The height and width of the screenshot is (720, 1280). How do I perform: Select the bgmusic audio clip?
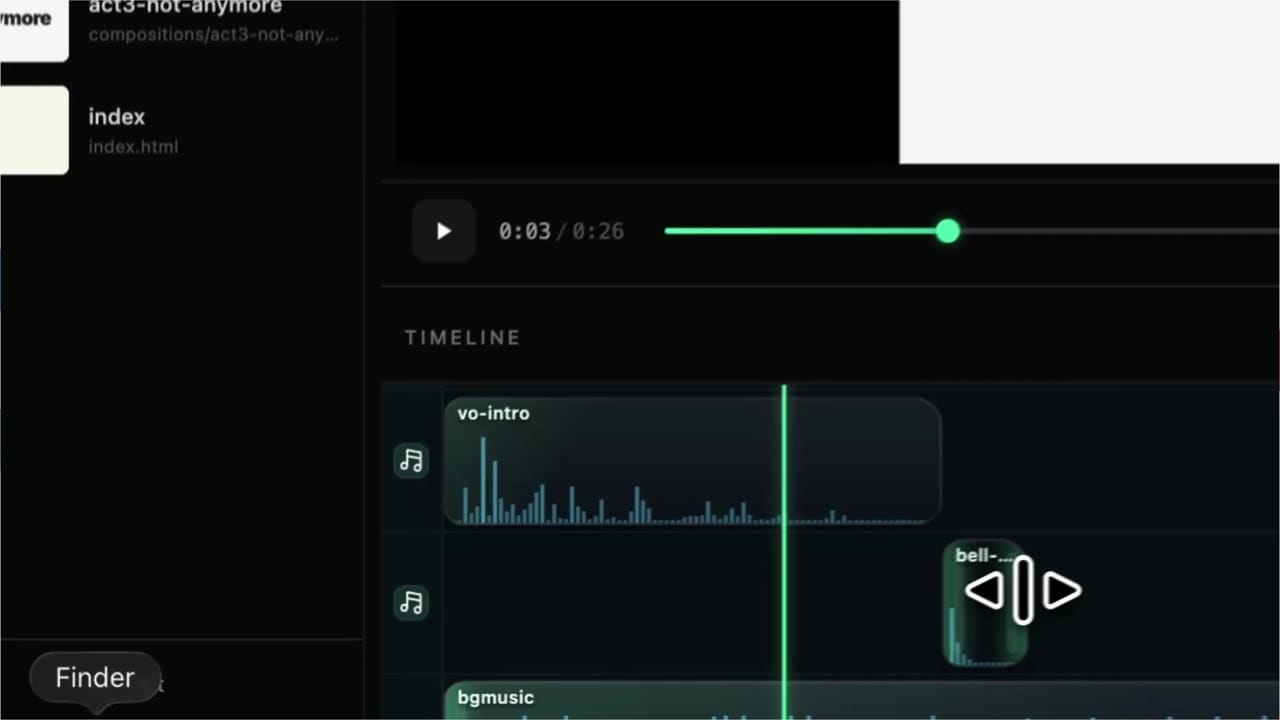862,700
